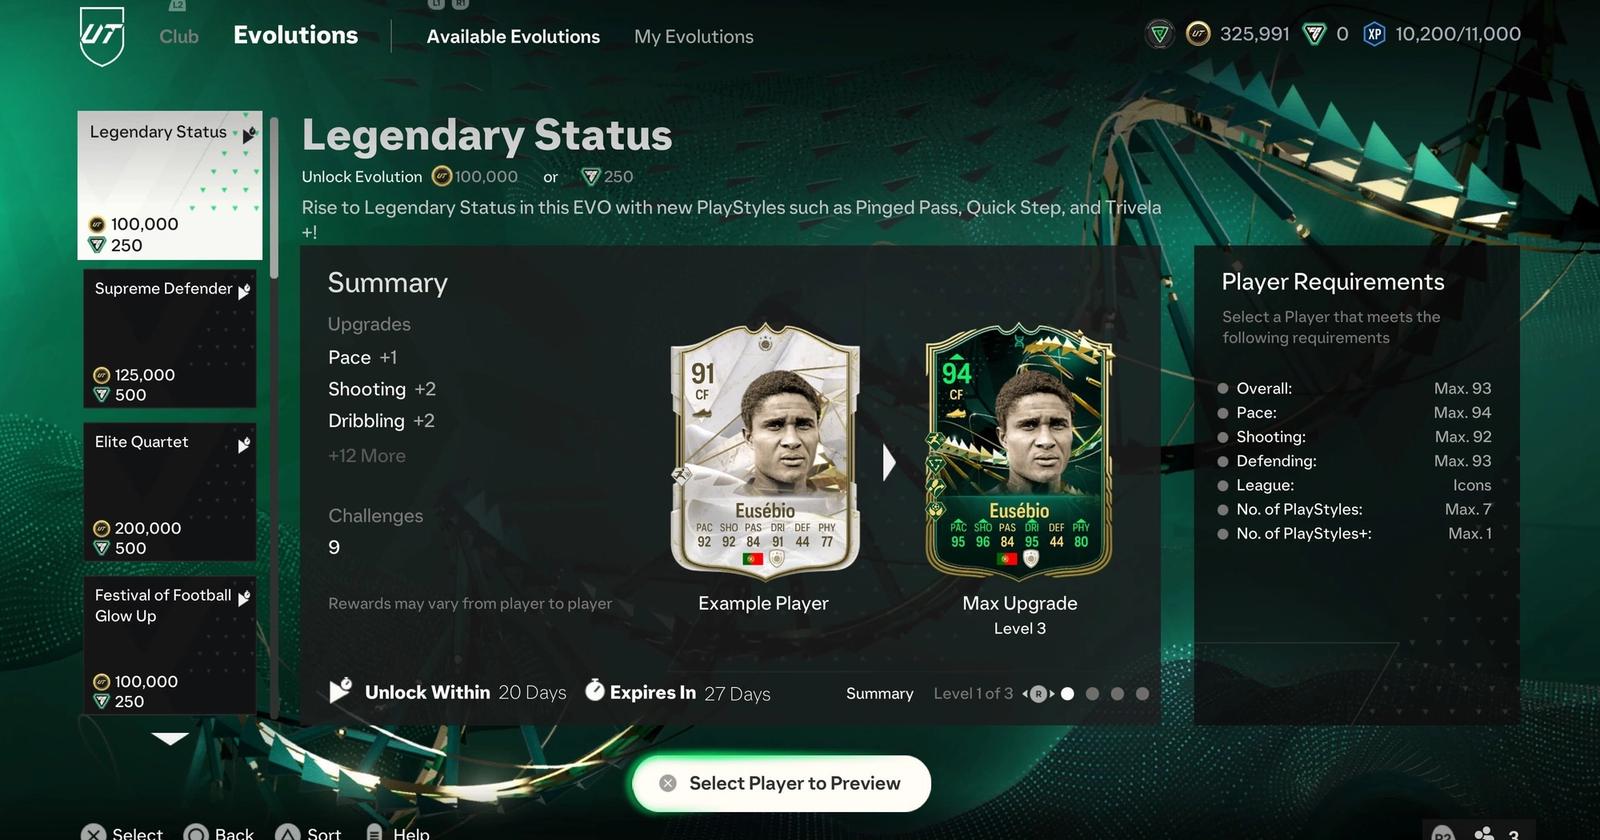Image resolution: width=1600 pixels, height=840 pixels.
Task: Select the second level page dot
Action: [1092, 693]
